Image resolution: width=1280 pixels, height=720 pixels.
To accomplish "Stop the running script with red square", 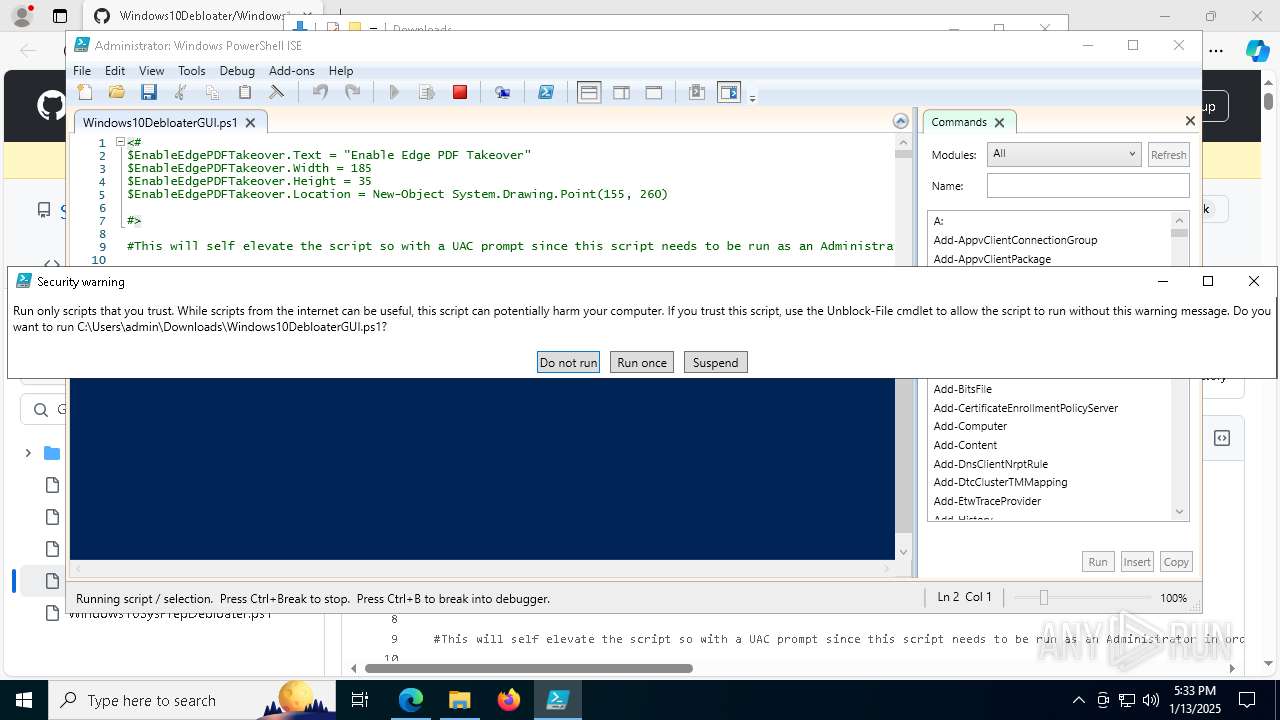I will coord(460,92).
